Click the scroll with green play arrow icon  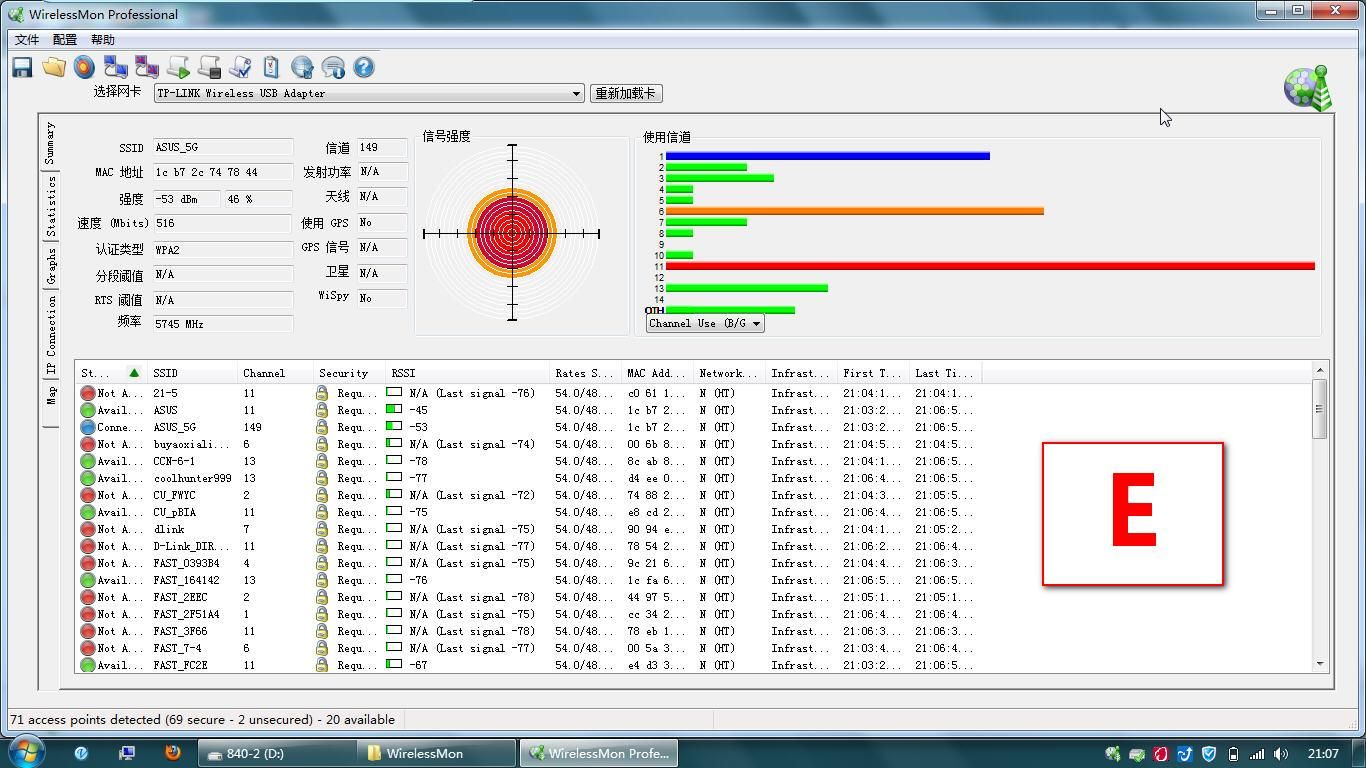(x=178, y=67)
